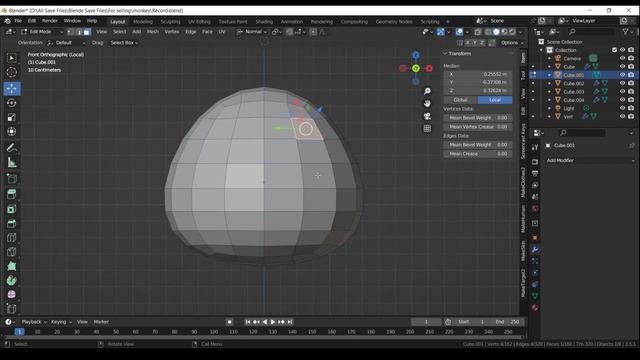Select the Measure tool
This screenshot has width=640, height=360.
(11, 162)
